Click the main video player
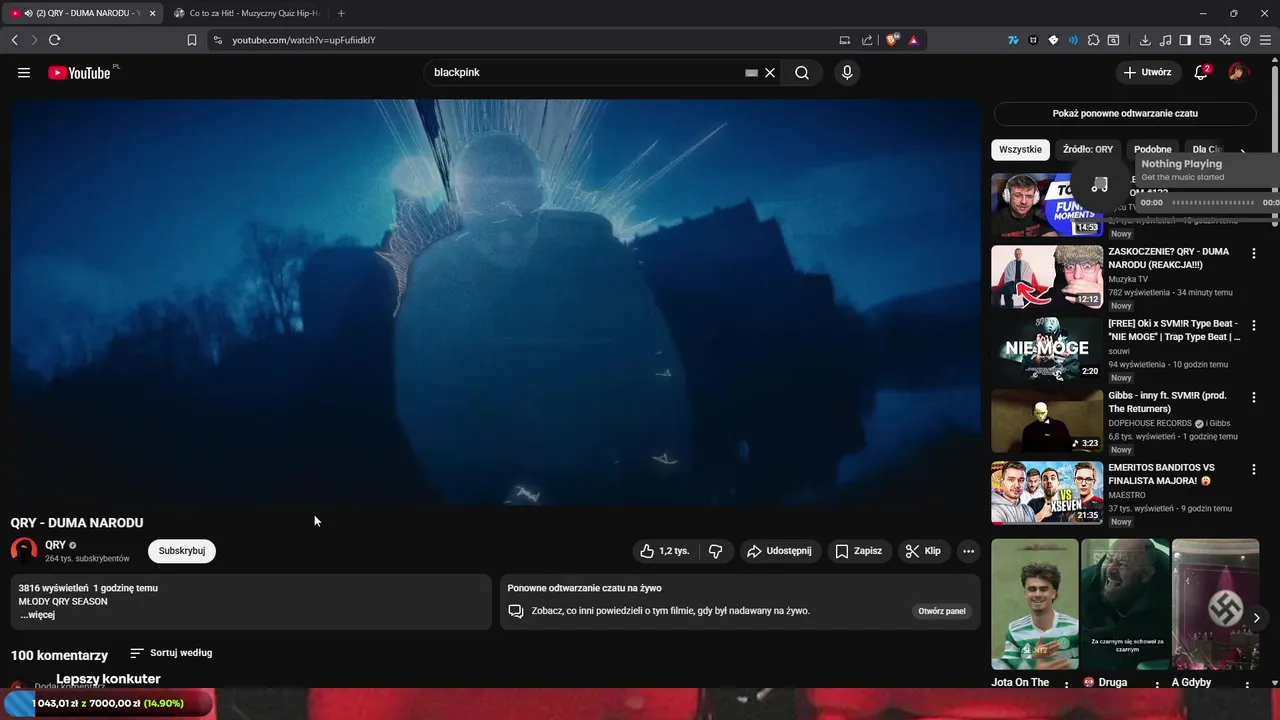1280x720 pixels. [496, 302]
